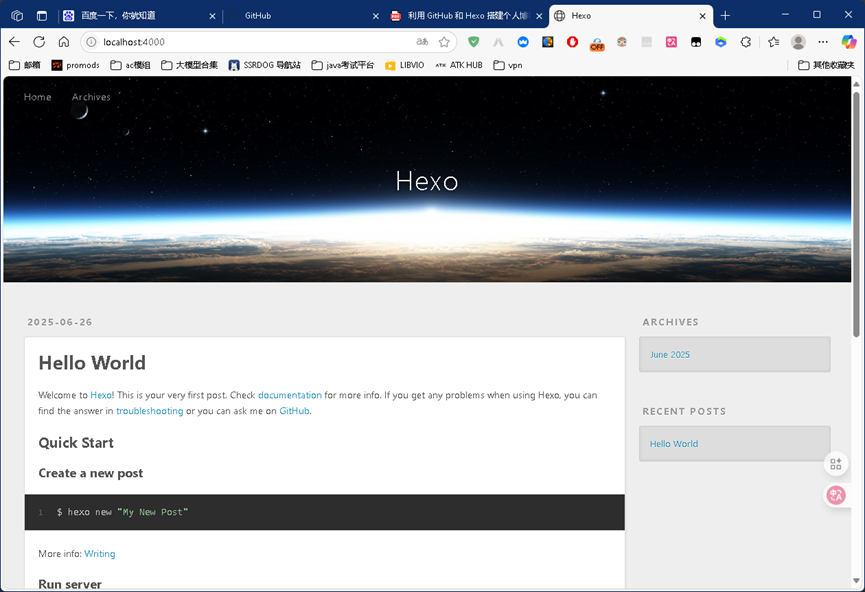Image resolution: width=865 pixels, height=592 pixels.
Task: Click the floating pink translate button
Action: click(x=836, y=495)
